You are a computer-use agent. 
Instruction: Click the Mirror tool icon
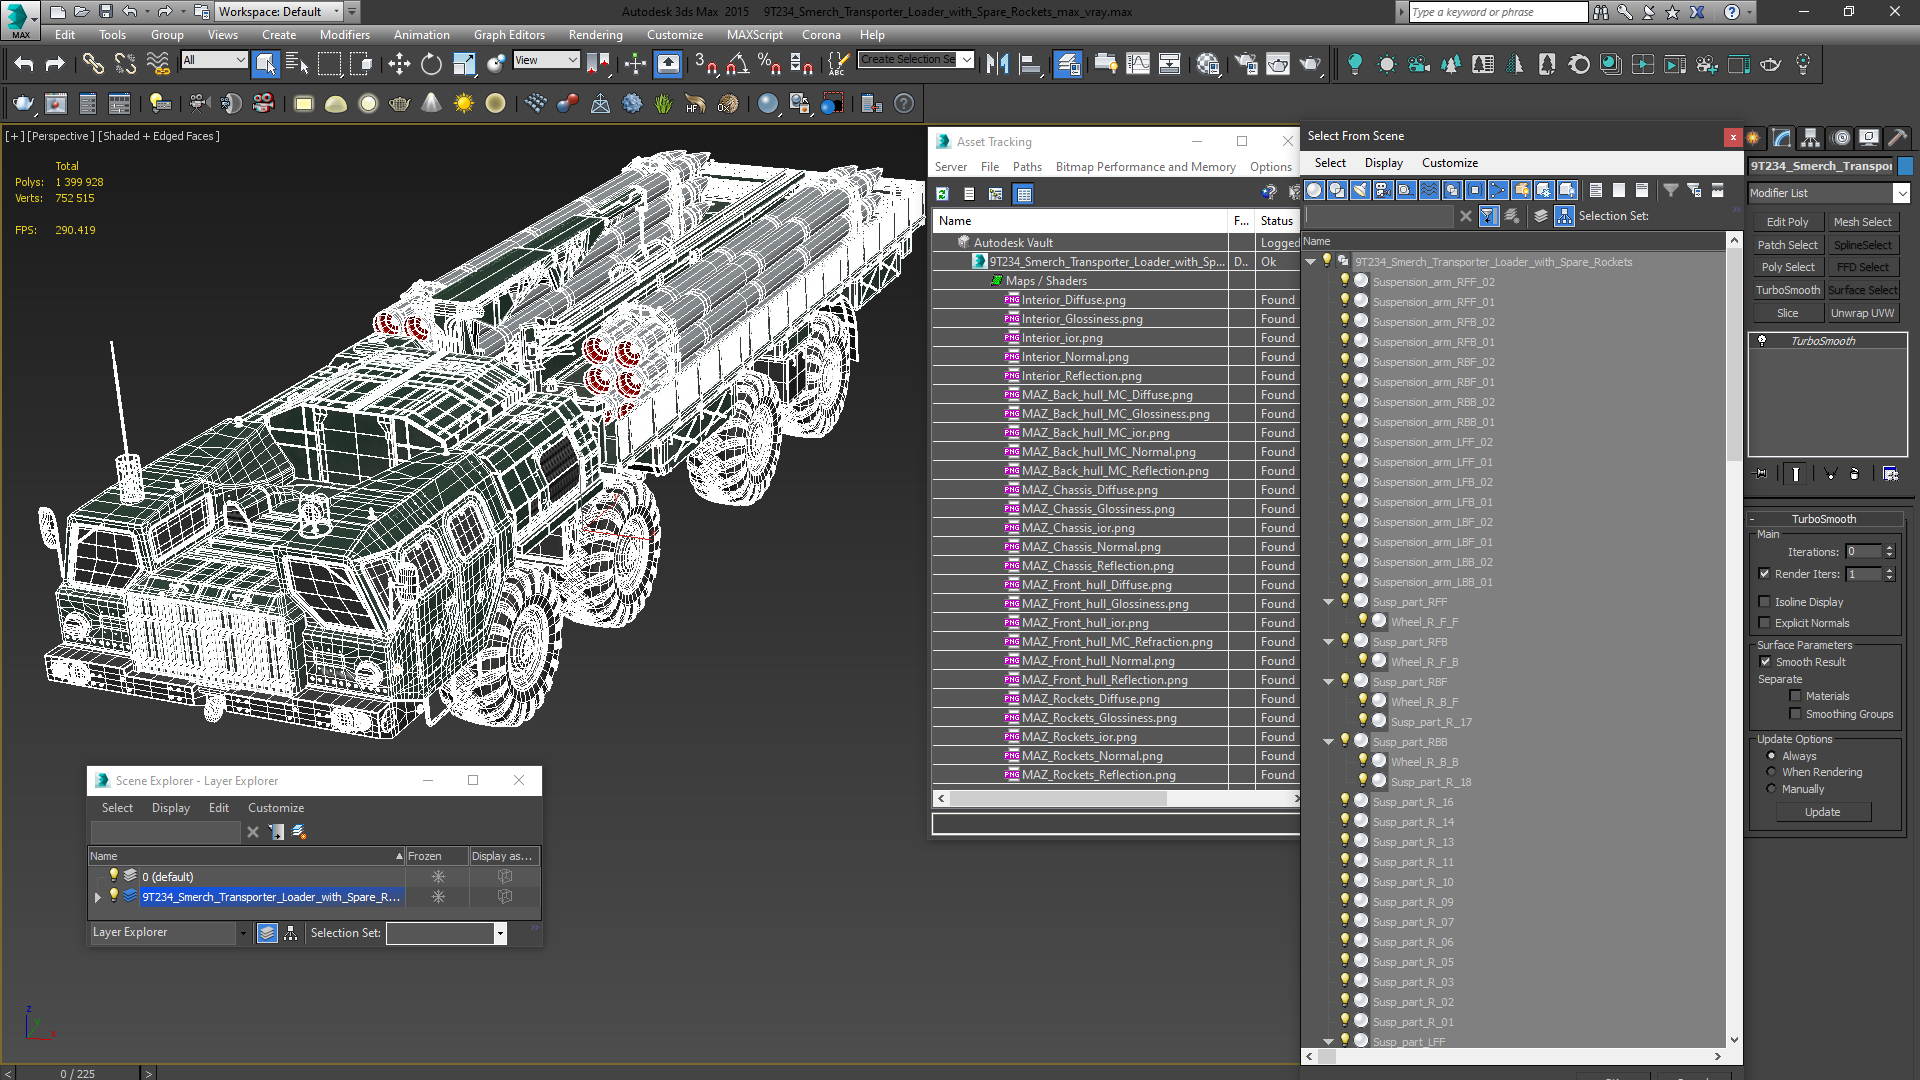[x=997, y=64]
